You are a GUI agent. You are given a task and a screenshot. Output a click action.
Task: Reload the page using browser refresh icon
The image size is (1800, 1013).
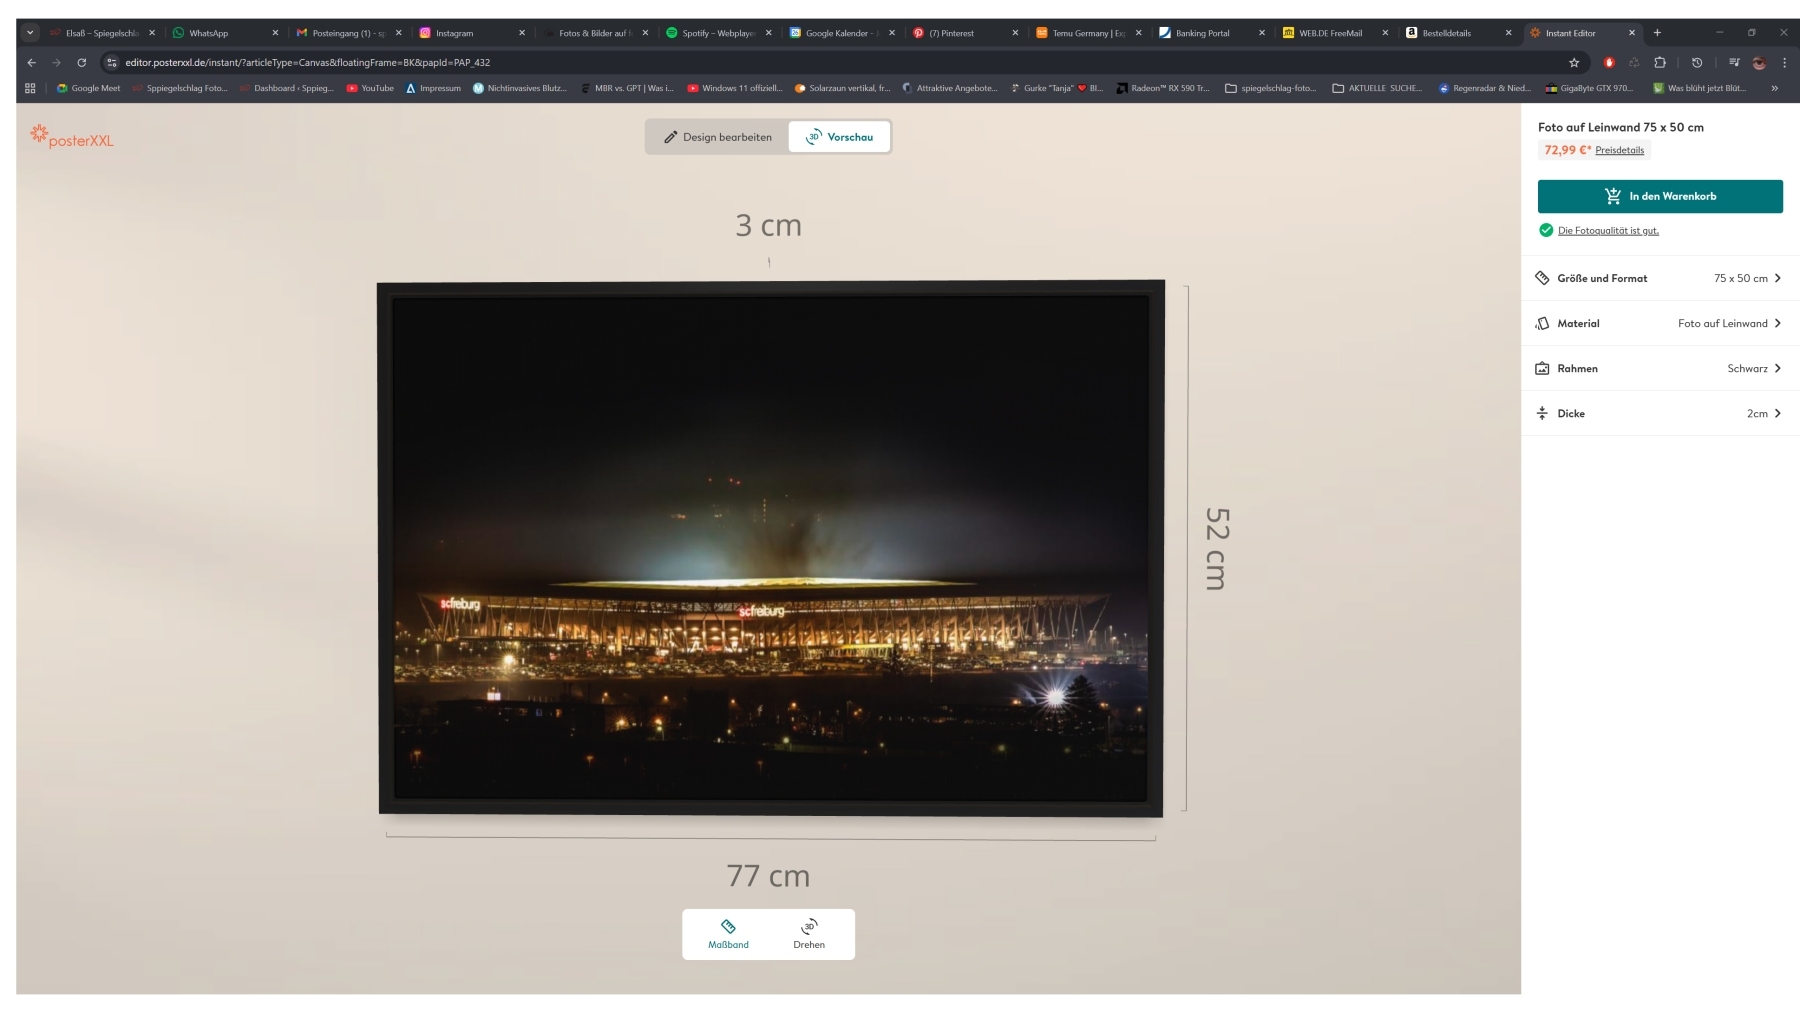coord(82,62)
